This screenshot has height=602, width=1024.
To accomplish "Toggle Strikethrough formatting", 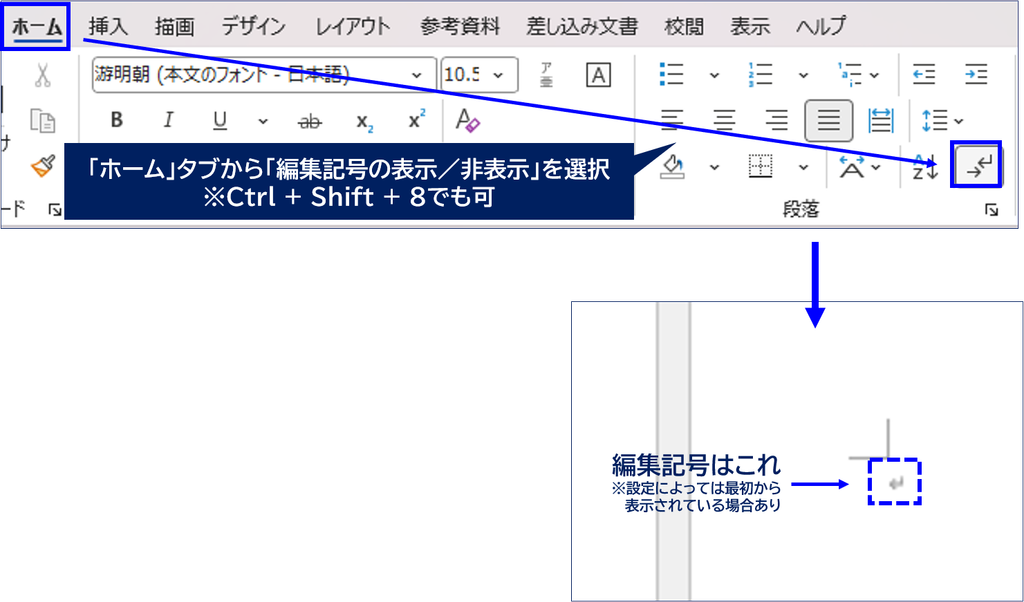I will click(310, 121).
